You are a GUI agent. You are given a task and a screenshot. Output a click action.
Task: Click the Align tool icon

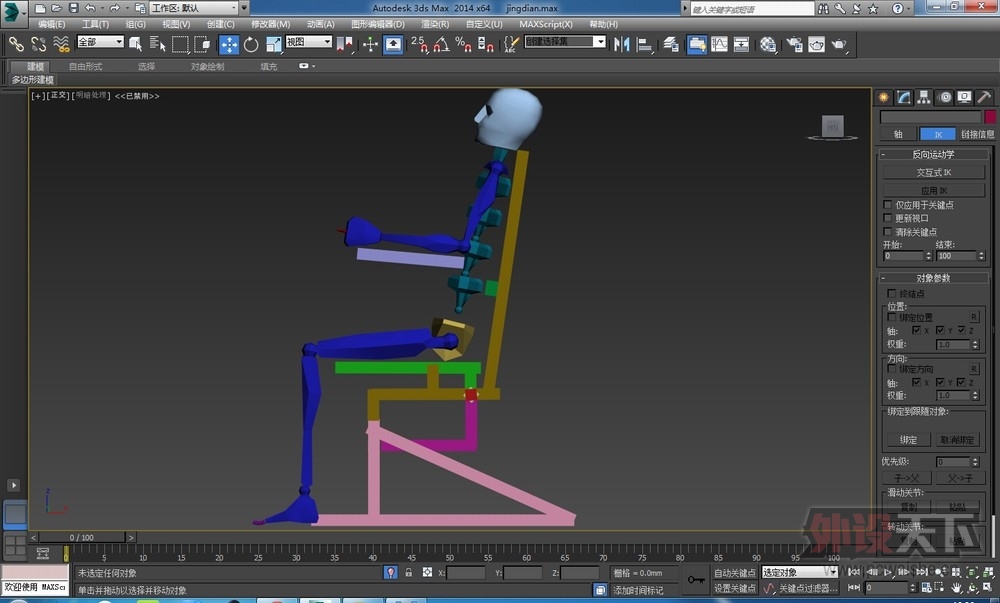point(645,44)
